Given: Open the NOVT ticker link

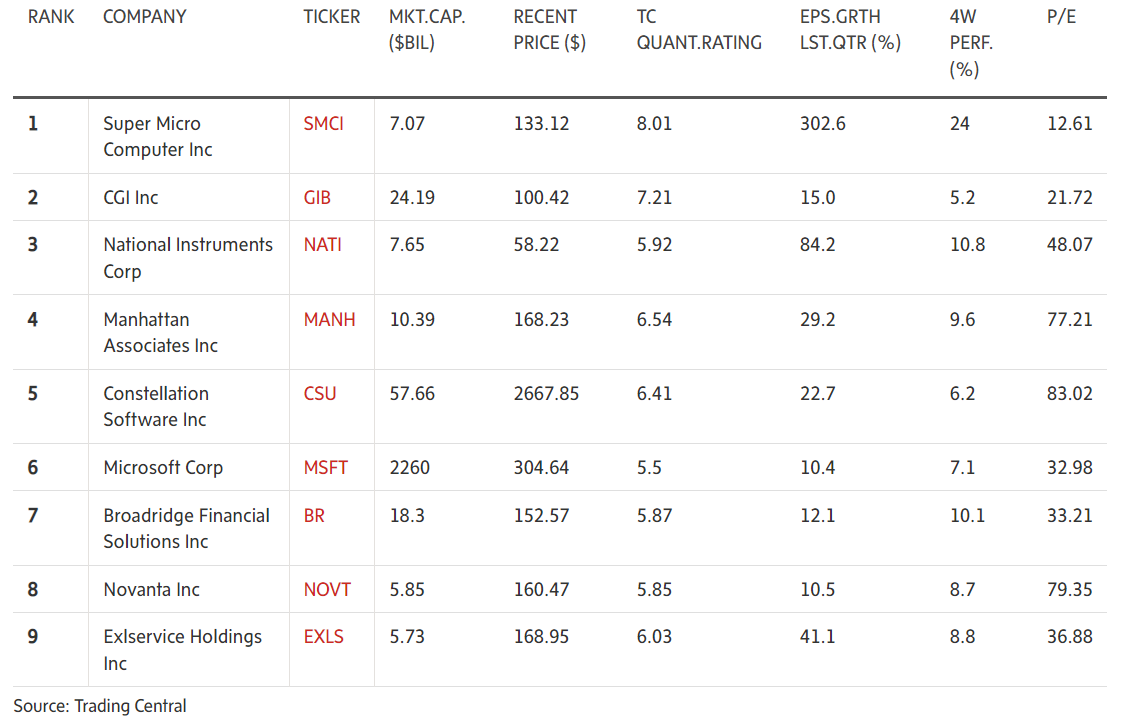Looking at the screenshot, I should click(327, 590).
